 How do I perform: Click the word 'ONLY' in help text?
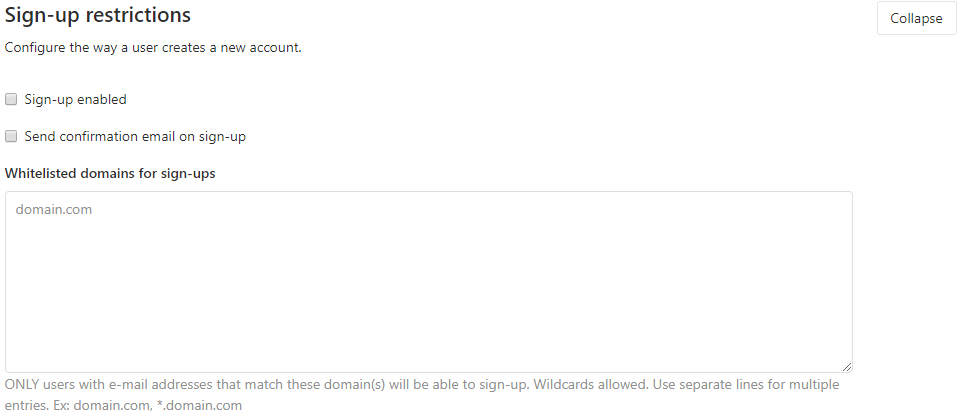[x=21, y=384]
